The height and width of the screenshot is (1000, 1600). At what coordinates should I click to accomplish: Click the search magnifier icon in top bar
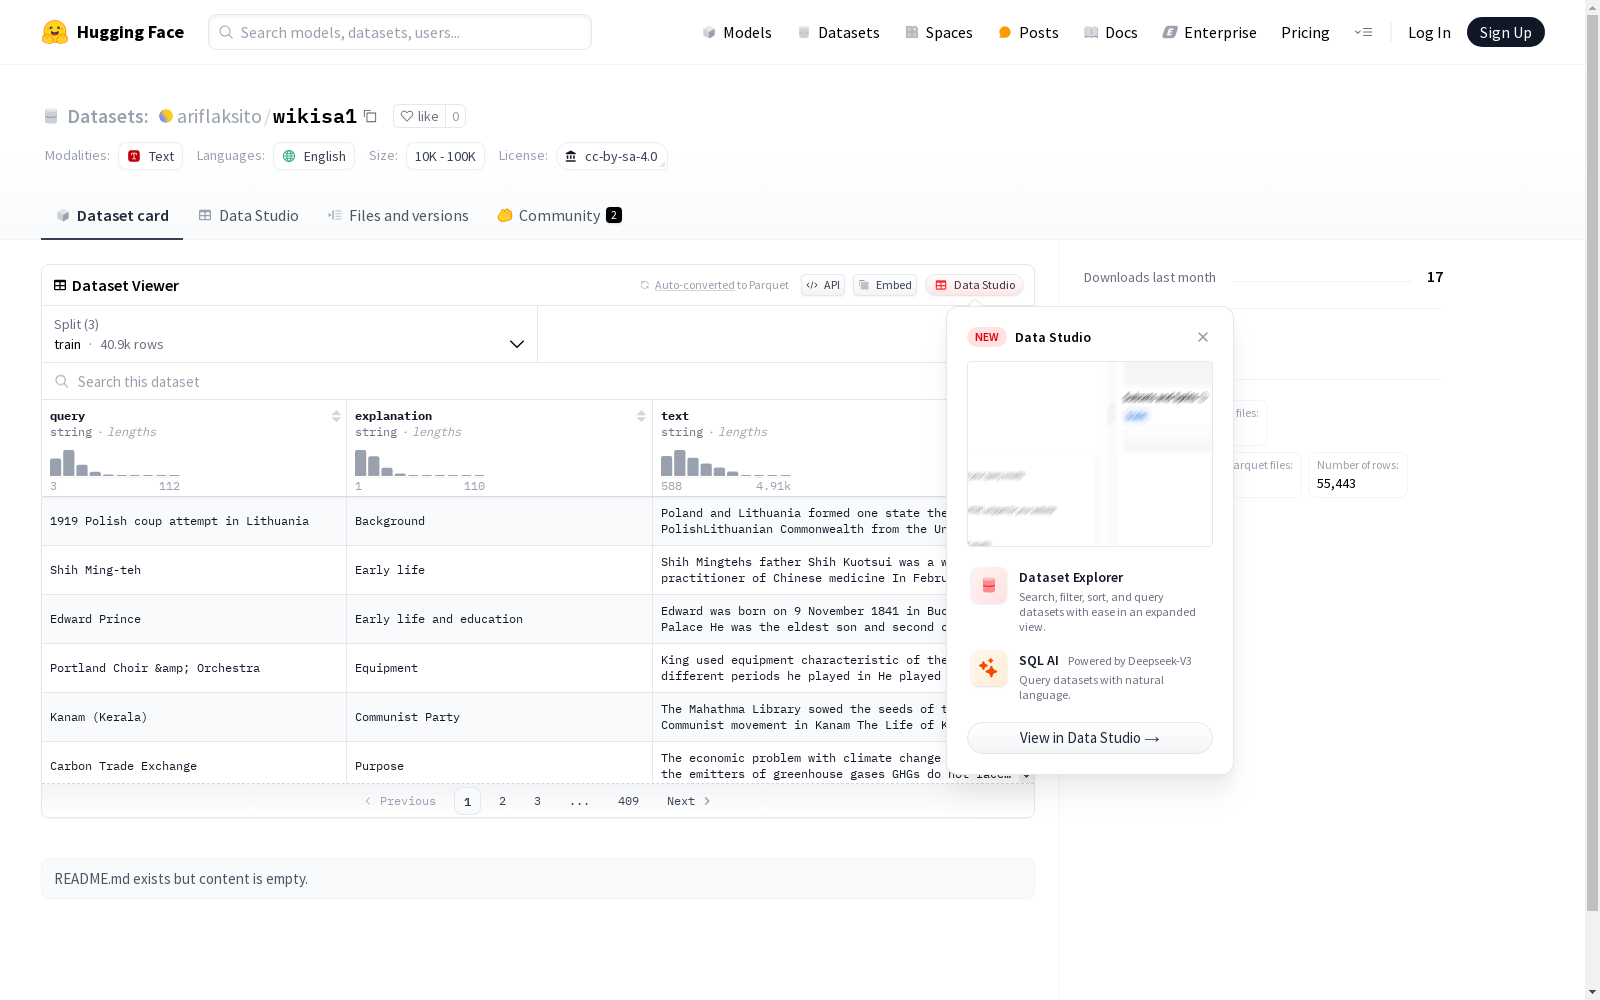226,32
